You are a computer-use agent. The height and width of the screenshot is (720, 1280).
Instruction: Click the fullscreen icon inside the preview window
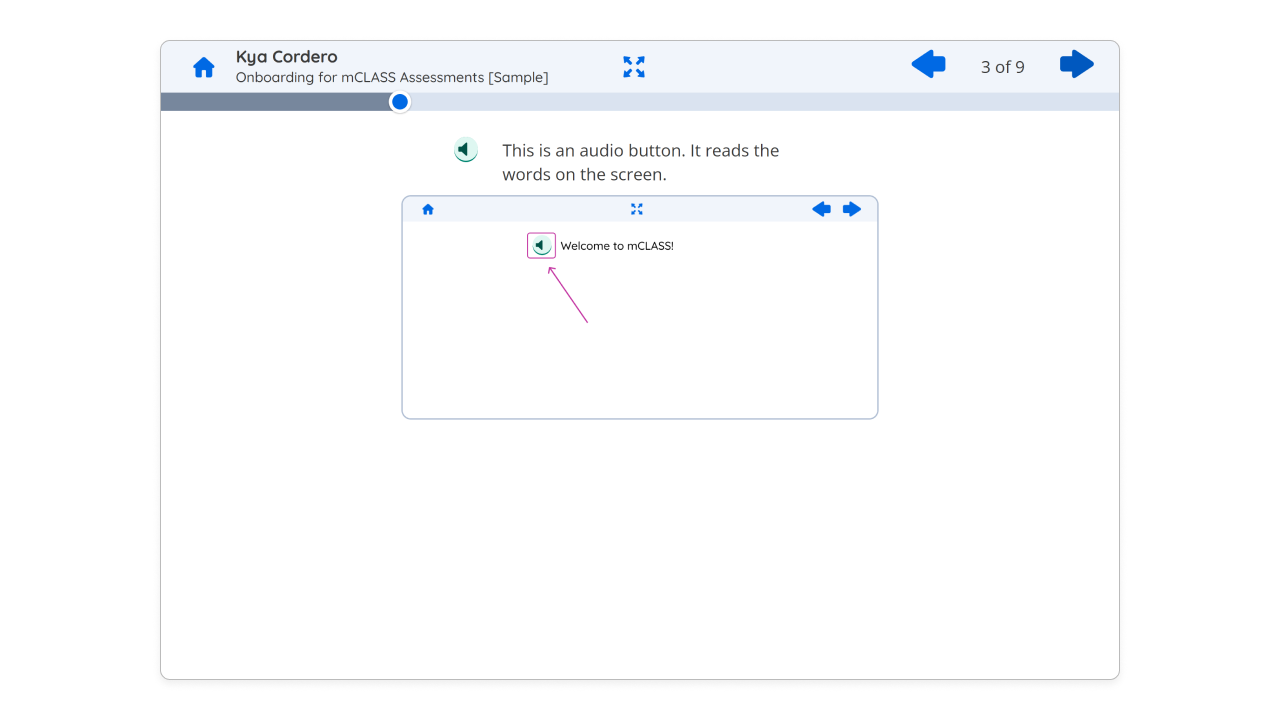637,209
